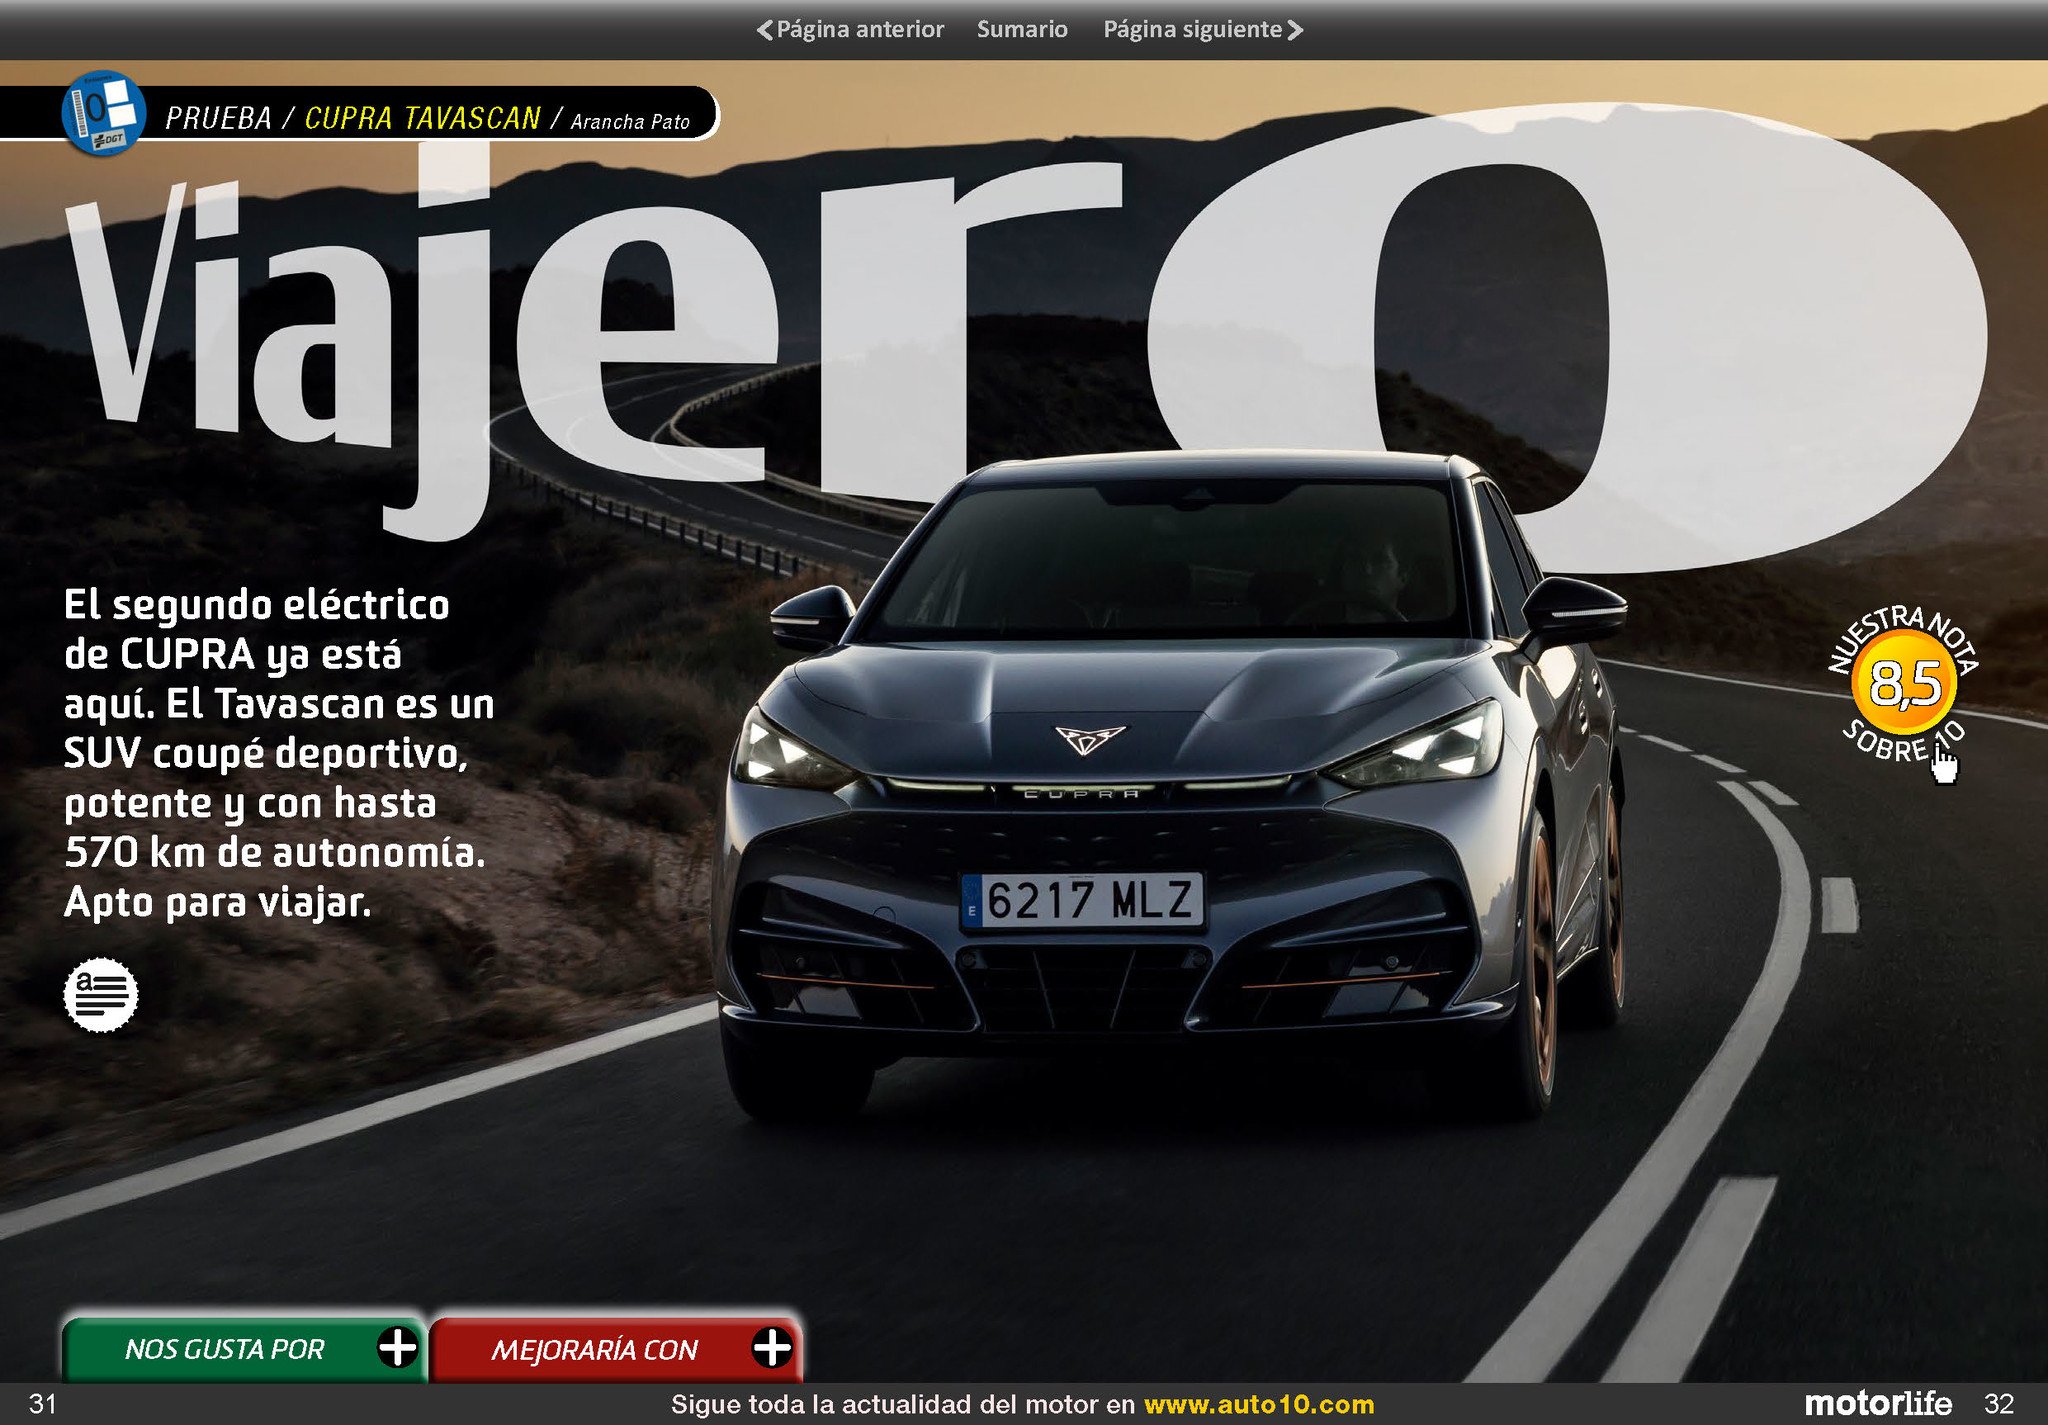2048x1425 pixels.
Task: Click the motorlife logo
Action: tap(1878, 1403)
